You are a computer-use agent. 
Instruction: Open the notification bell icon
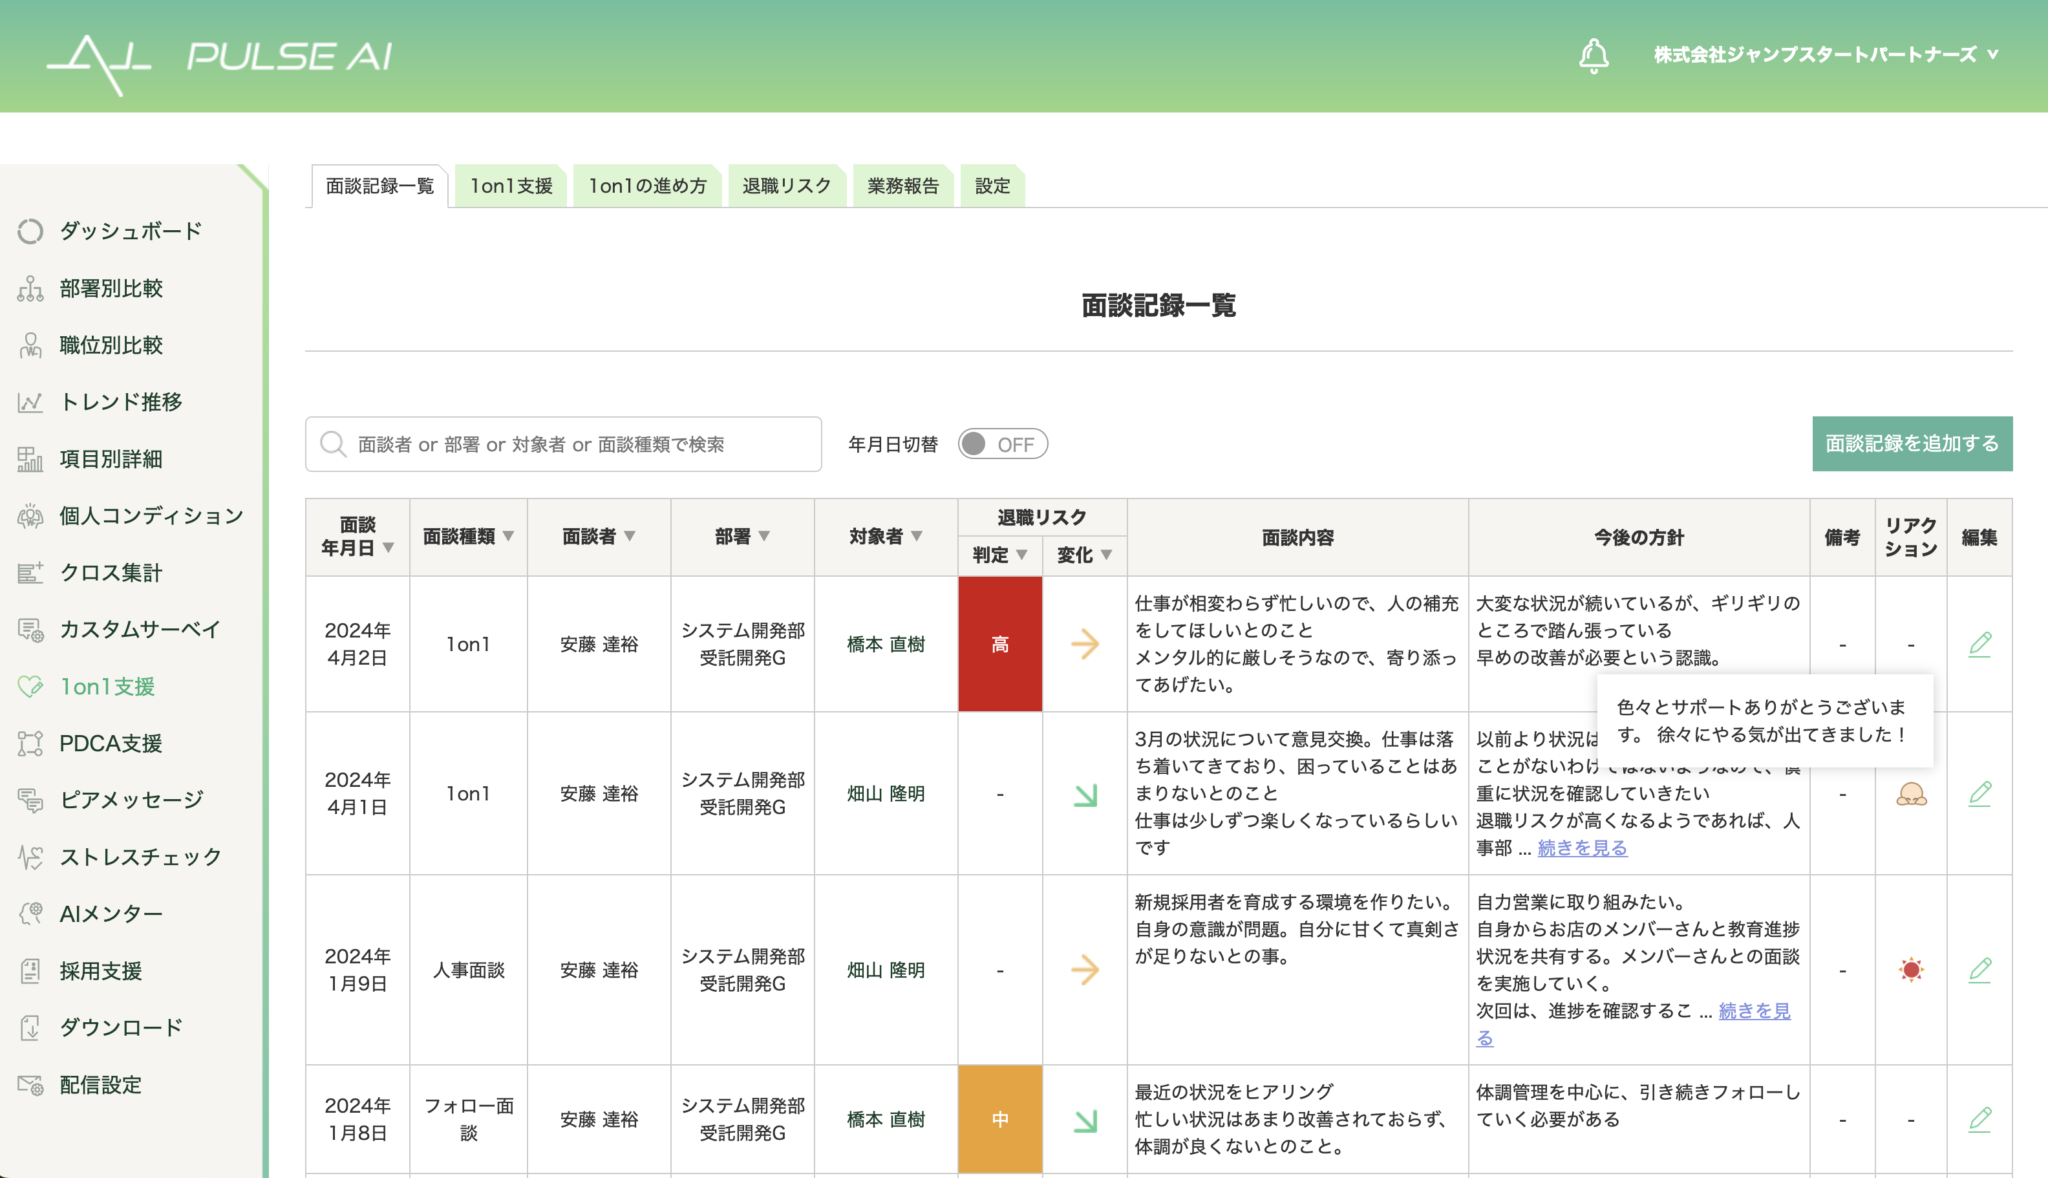(x=1594, y=55)
